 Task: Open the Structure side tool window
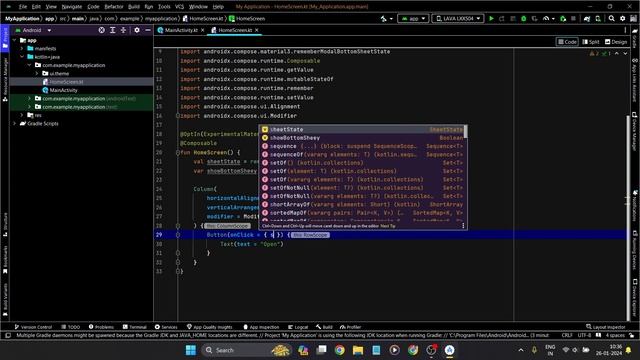point(5,225)
